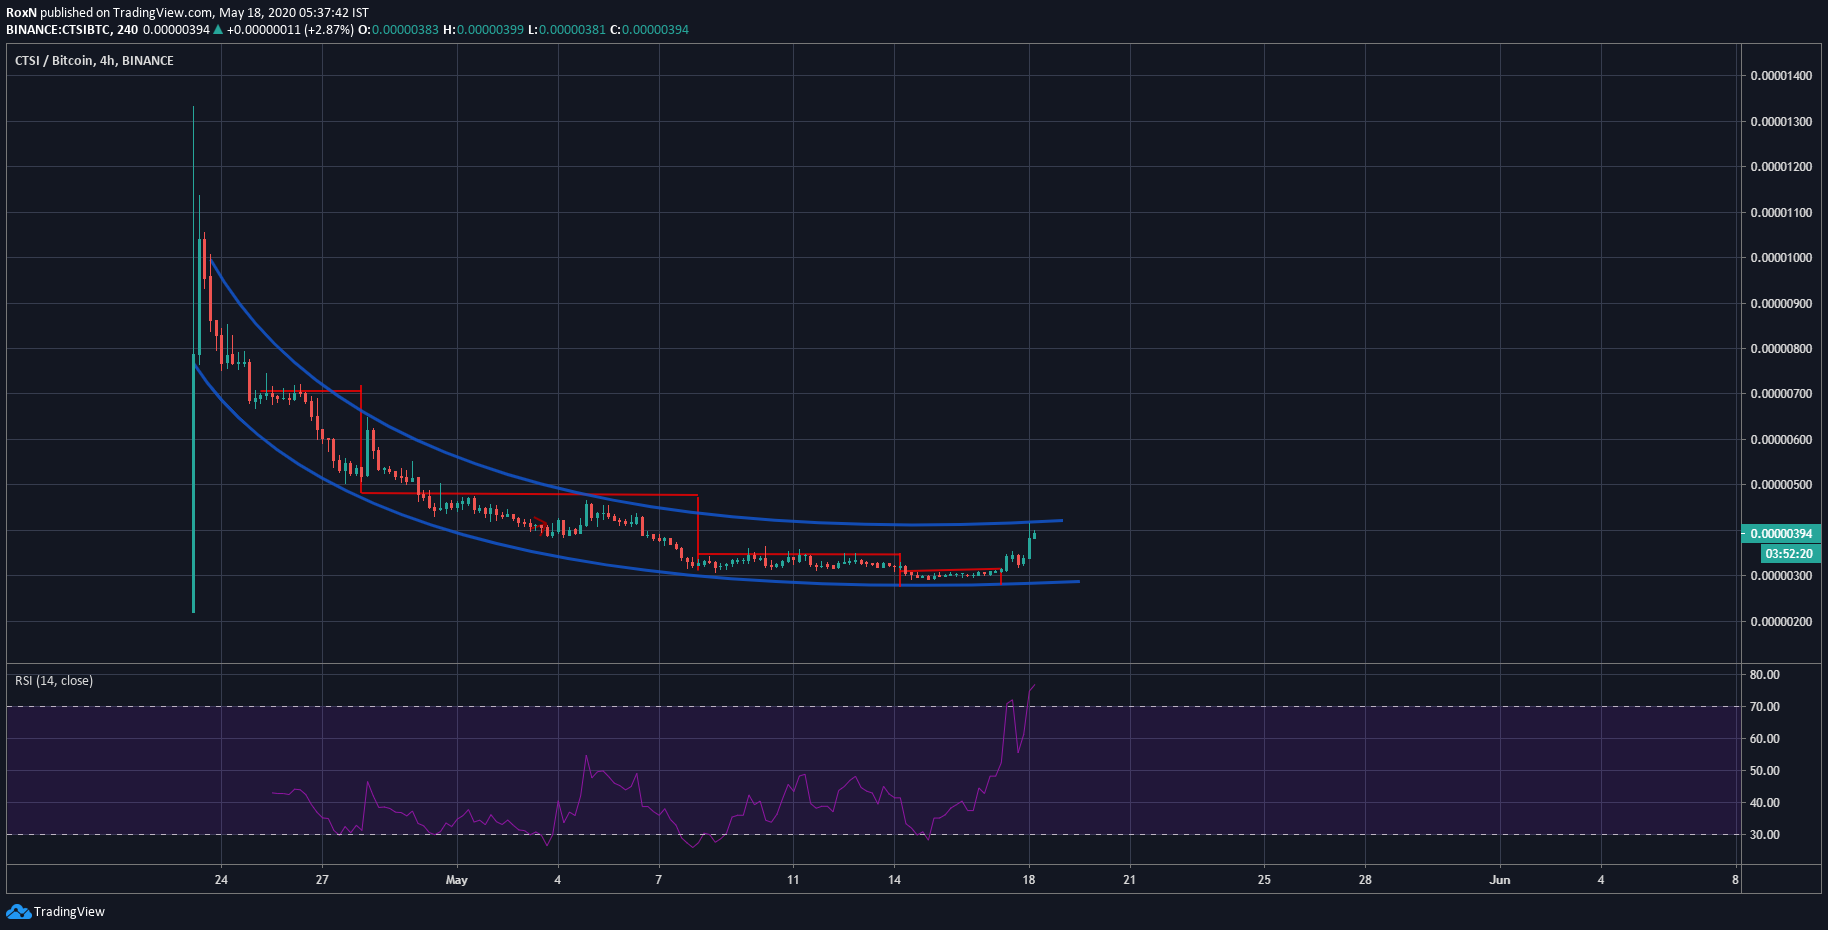Click the close value C:0.00000394
The image size is (1828, 930).
(650, 30)
